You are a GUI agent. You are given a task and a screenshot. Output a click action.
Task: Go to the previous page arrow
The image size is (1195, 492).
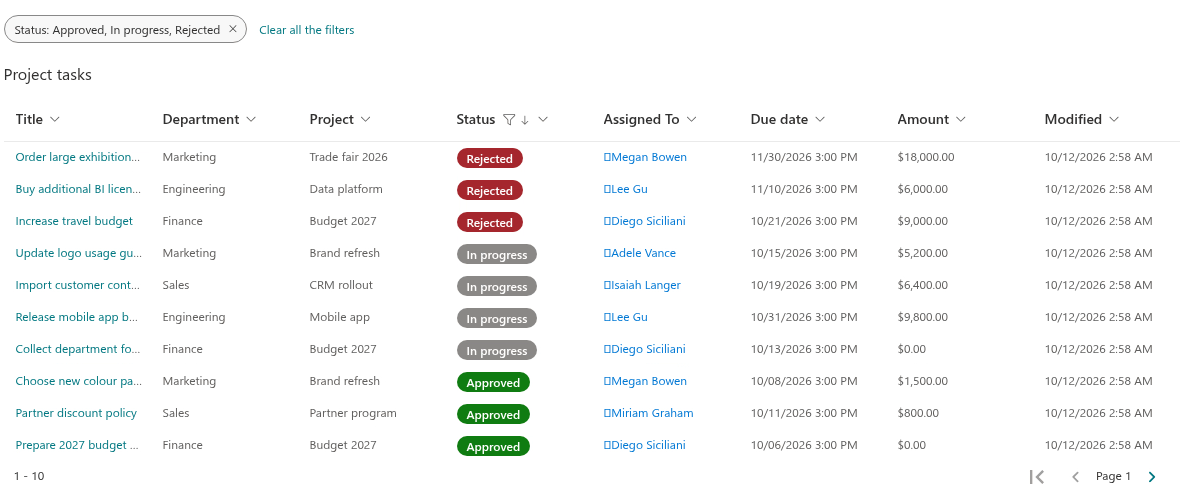click(x=1075, y=477)
